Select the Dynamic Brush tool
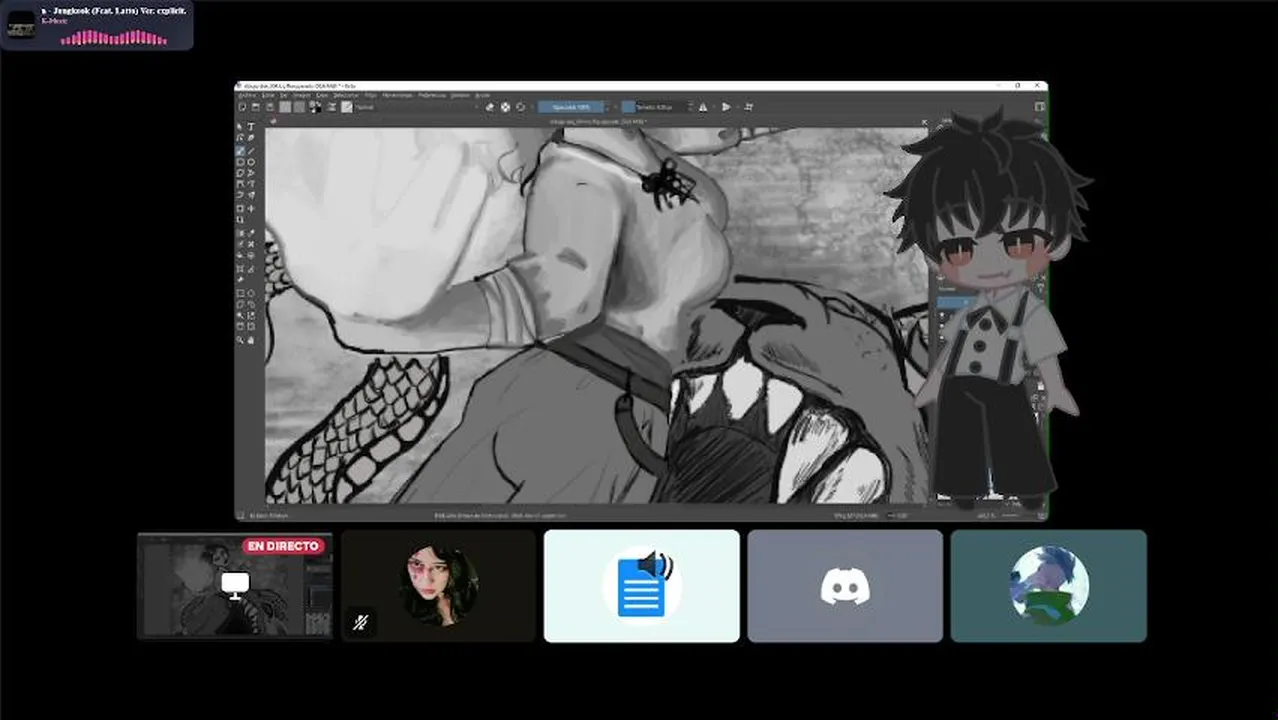This screenshot has height=720, width=1278. tap(240, 195)
